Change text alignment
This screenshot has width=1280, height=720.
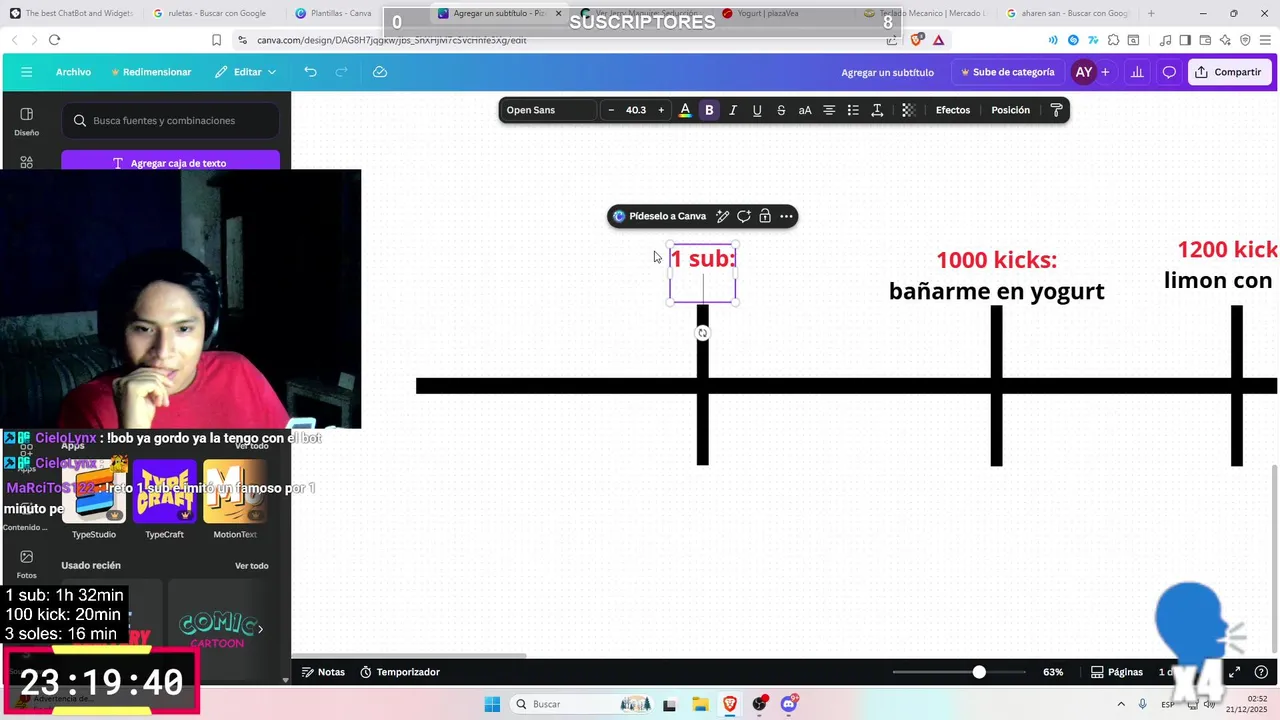(829, 110)
